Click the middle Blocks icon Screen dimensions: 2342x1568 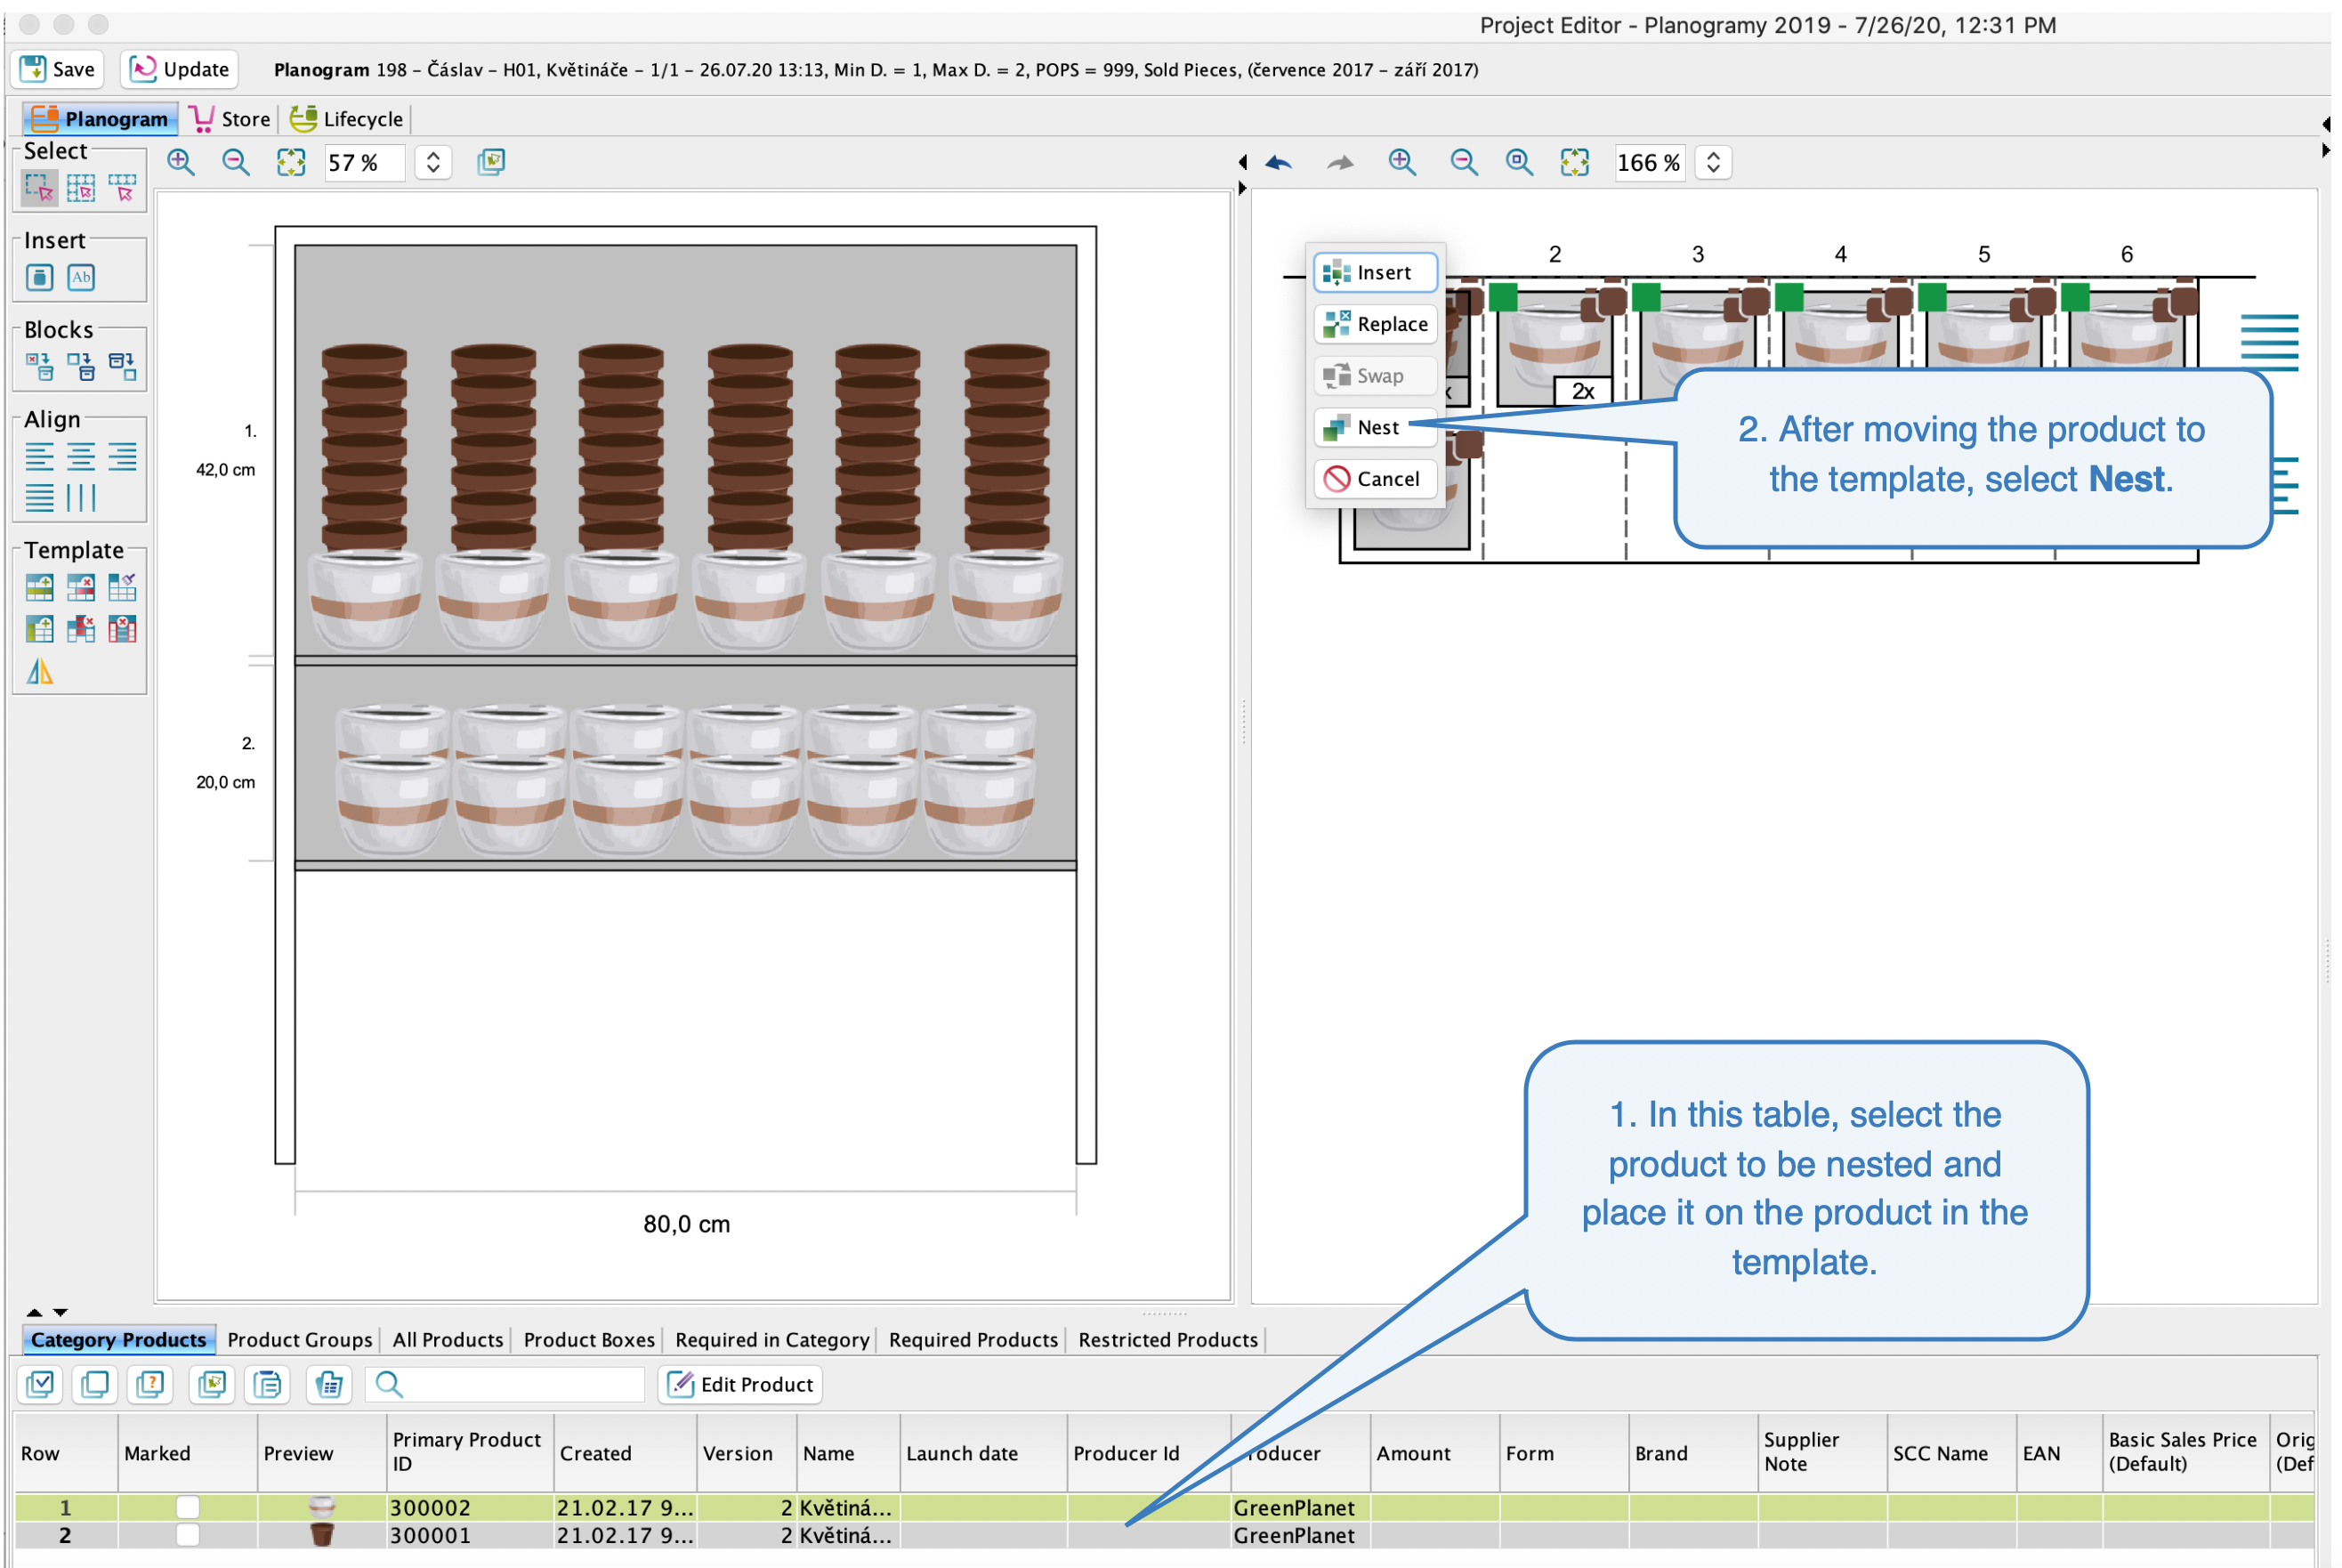(81, 367)
